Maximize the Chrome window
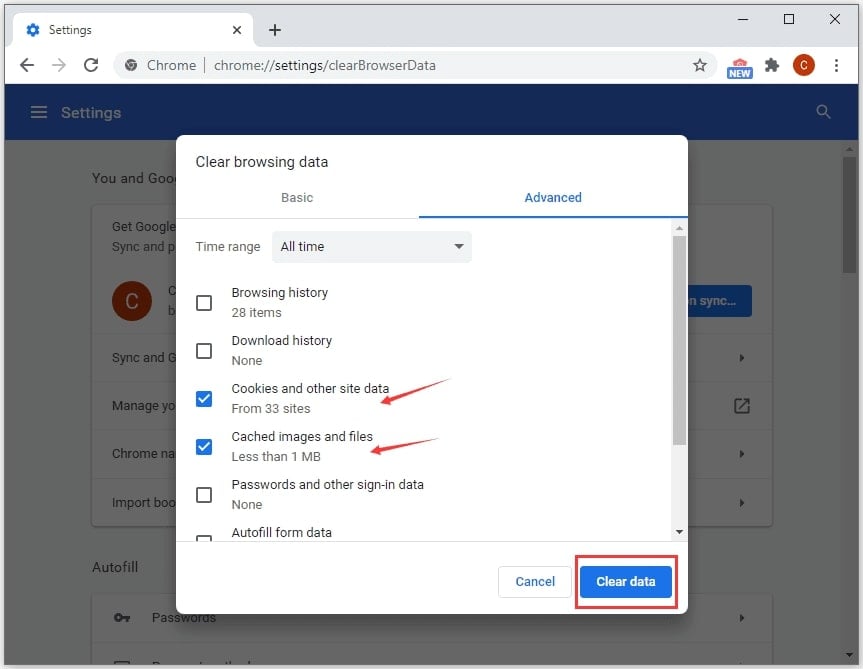863x669 pixels. tap(789, 19)
